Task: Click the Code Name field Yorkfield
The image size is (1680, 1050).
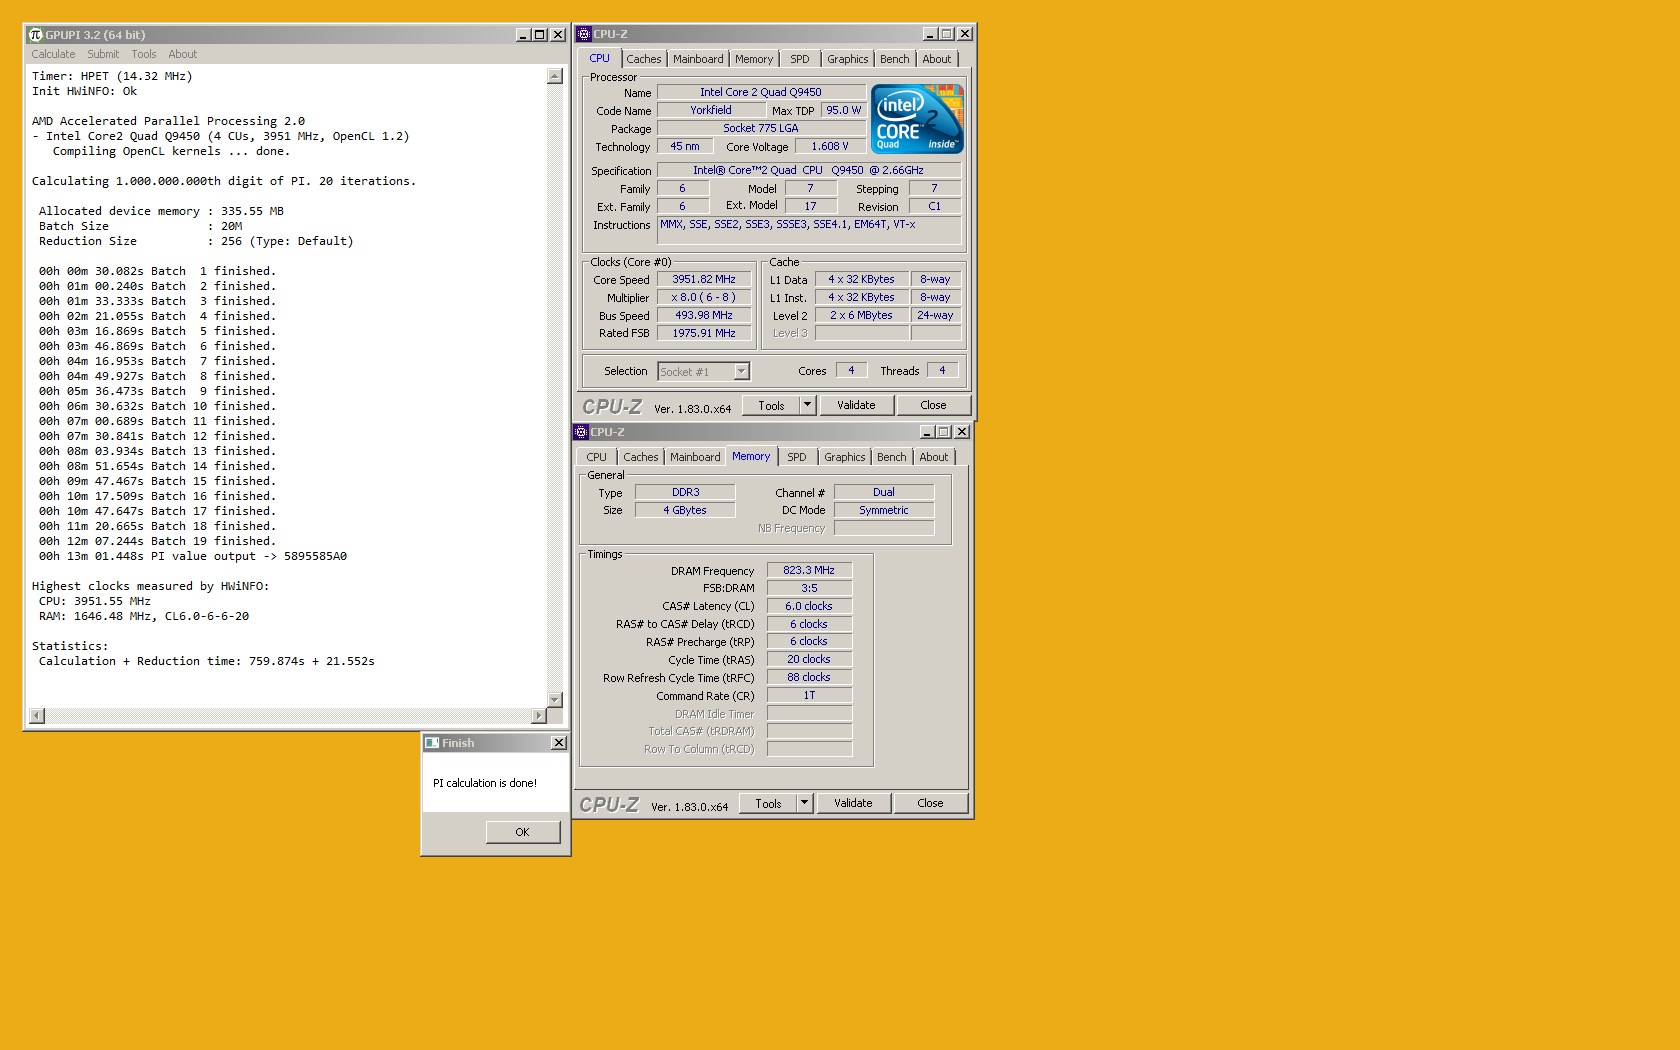Action: [x=711, y=110]
